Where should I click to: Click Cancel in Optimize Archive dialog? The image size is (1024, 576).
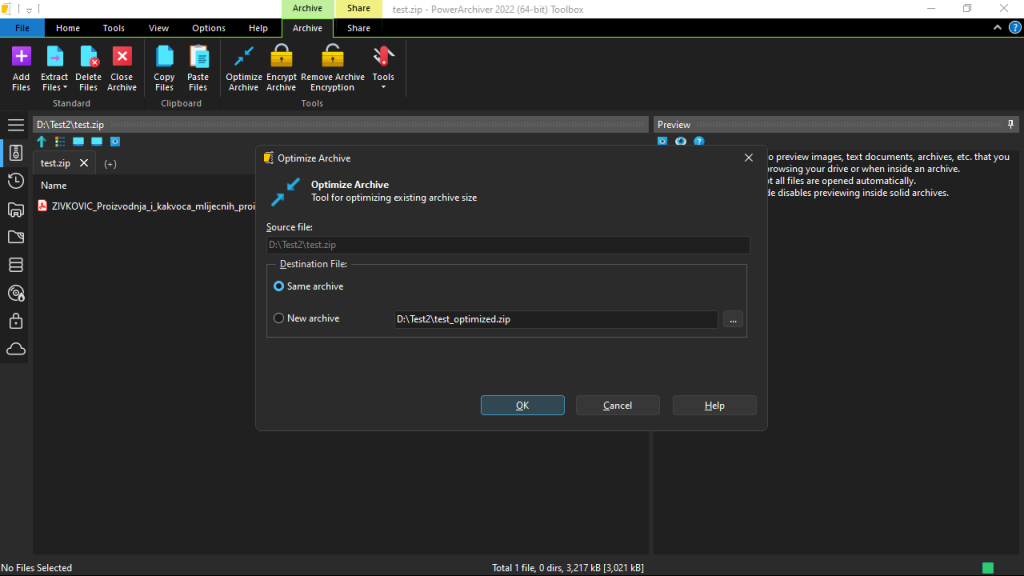tap(617, 406)
